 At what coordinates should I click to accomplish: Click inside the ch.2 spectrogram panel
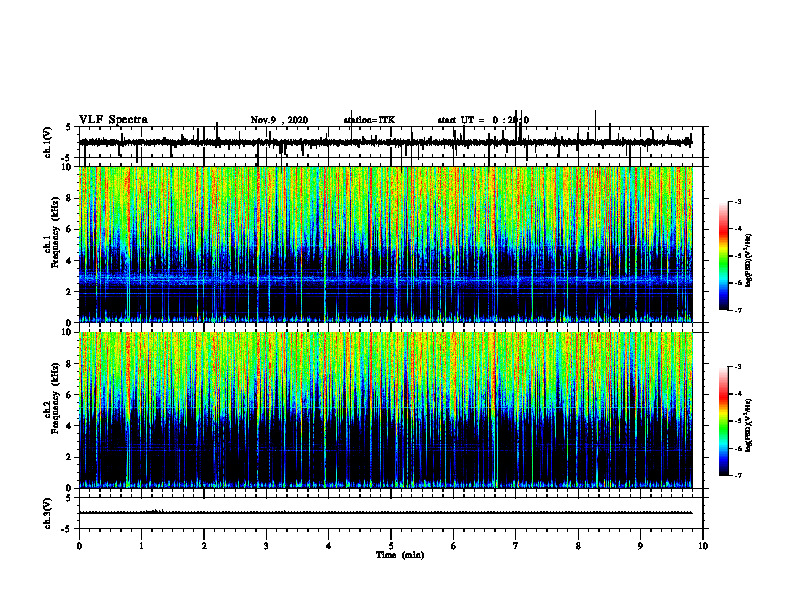click(x=385, y=410)
